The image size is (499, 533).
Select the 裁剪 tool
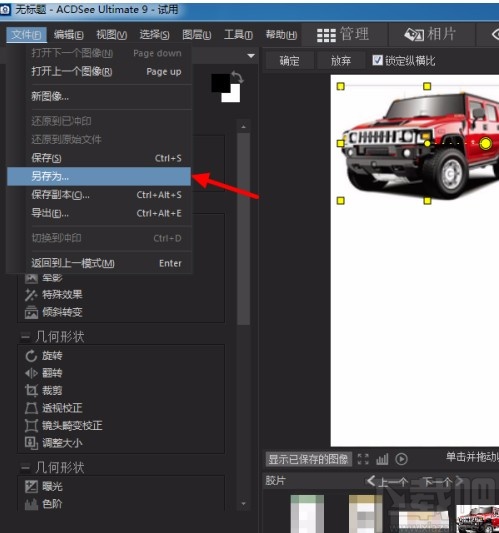coord(44,391)
